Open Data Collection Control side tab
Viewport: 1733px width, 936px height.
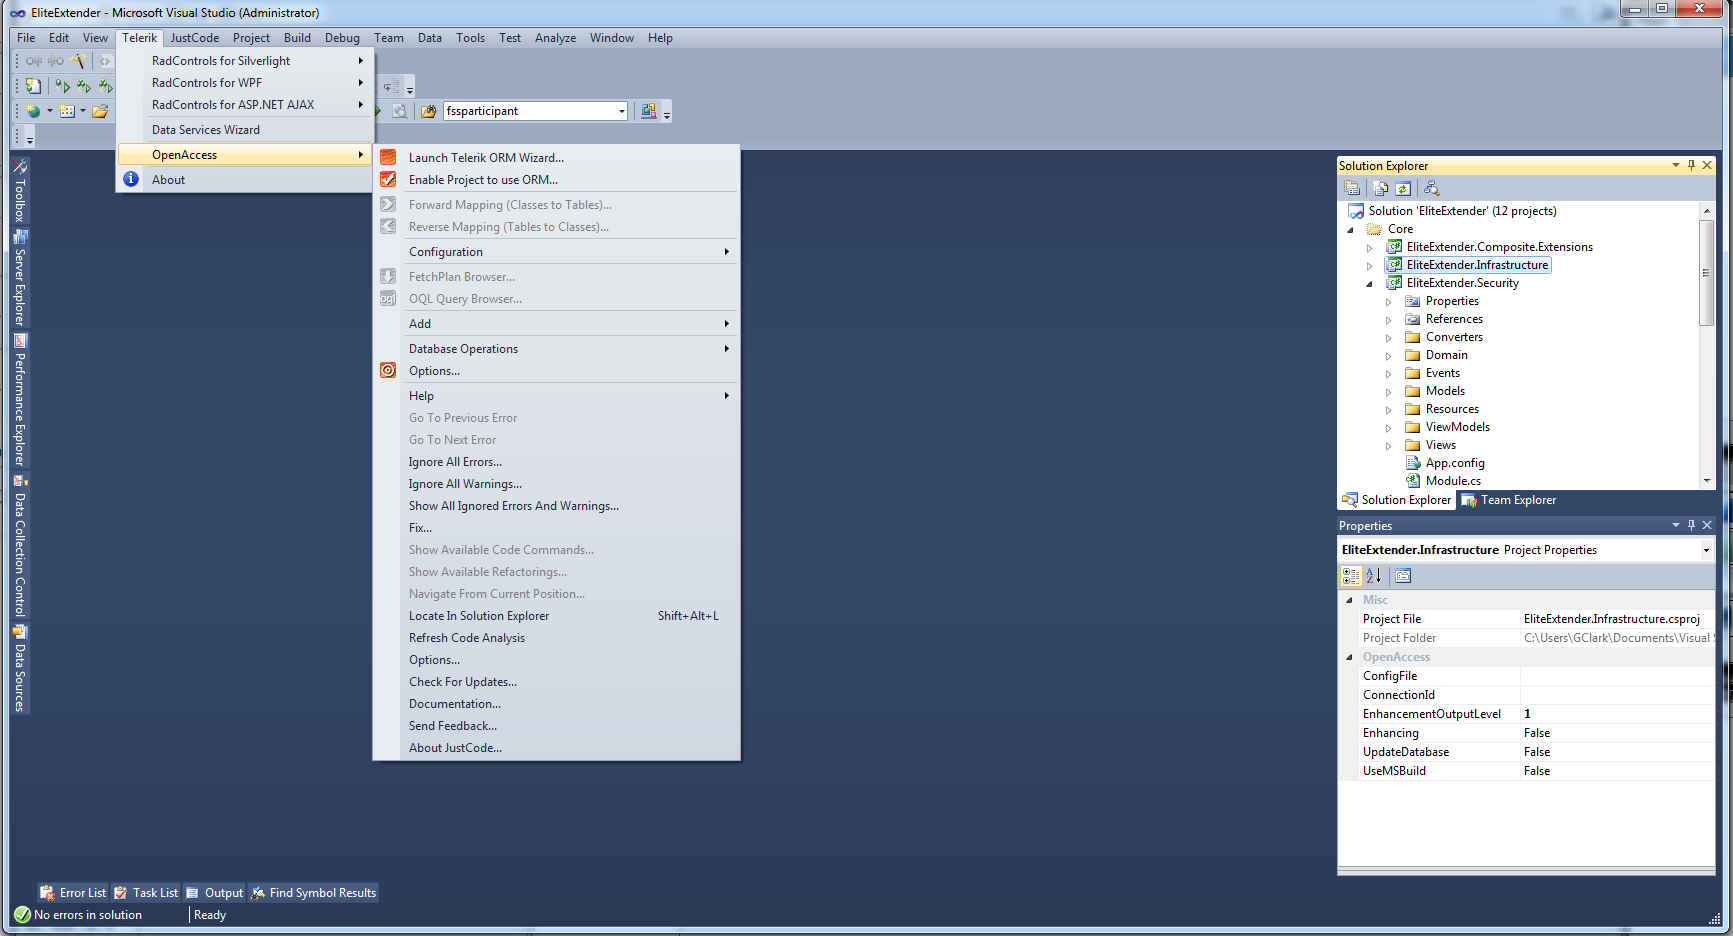20,546
